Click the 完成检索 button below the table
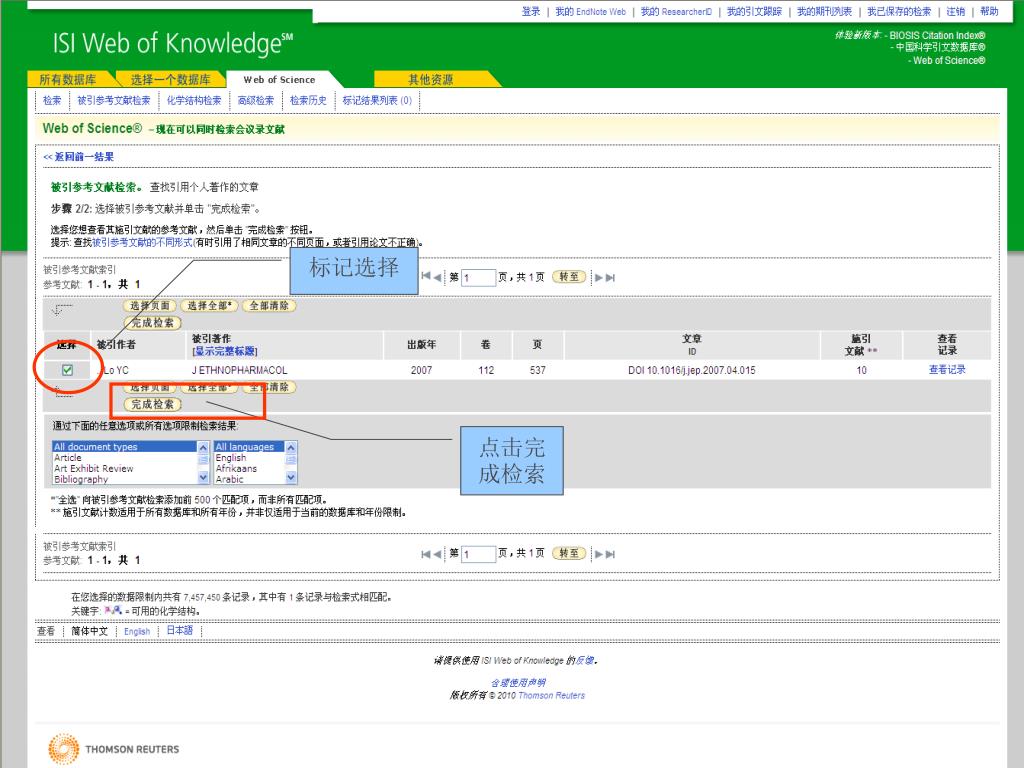The width and height of the screenshot is (1024, 768). pyautogui.click(x=153, y=404)
